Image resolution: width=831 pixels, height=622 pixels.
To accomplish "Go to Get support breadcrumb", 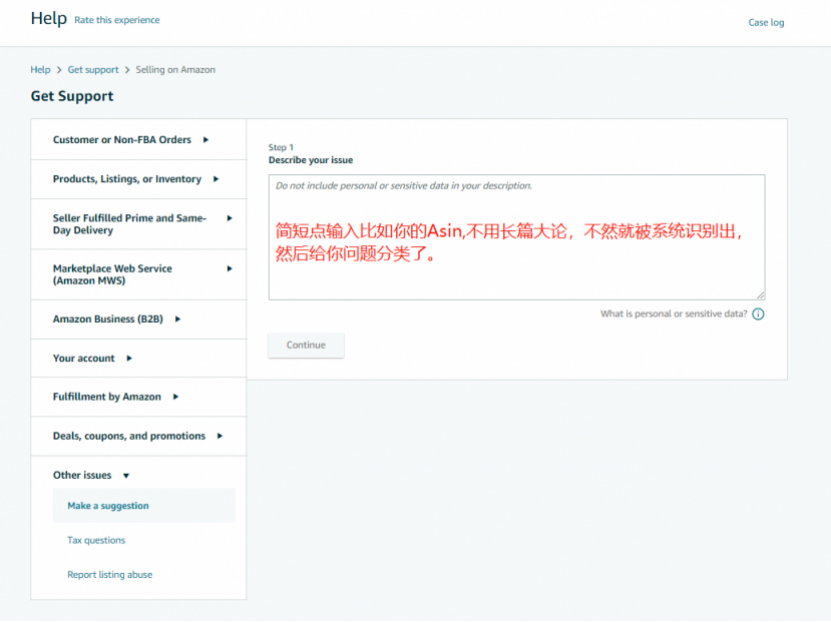I will coord(93,70).
